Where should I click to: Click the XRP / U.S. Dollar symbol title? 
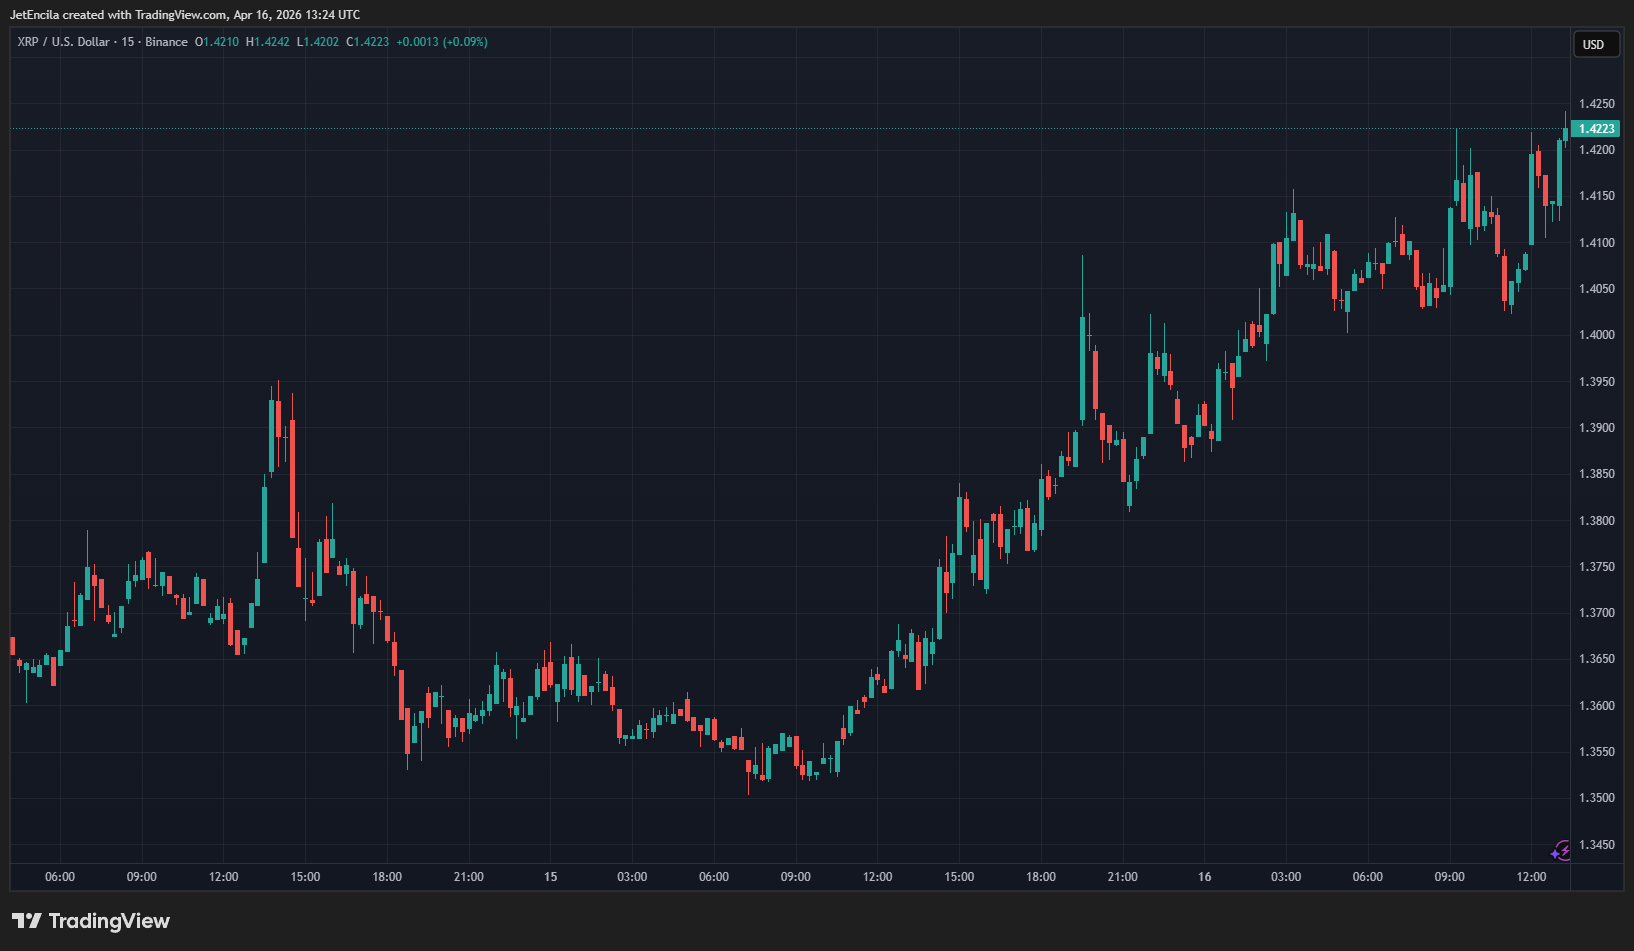63,42
